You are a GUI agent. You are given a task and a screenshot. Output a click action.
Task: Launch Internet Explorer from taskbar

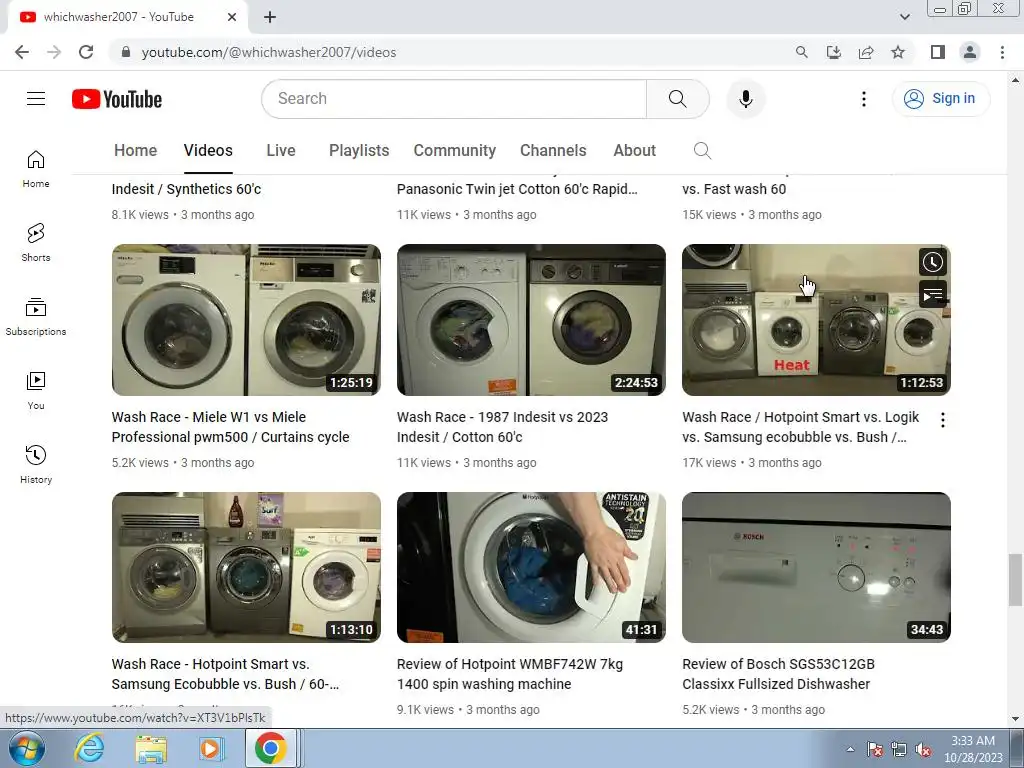[x=89, y=748]
